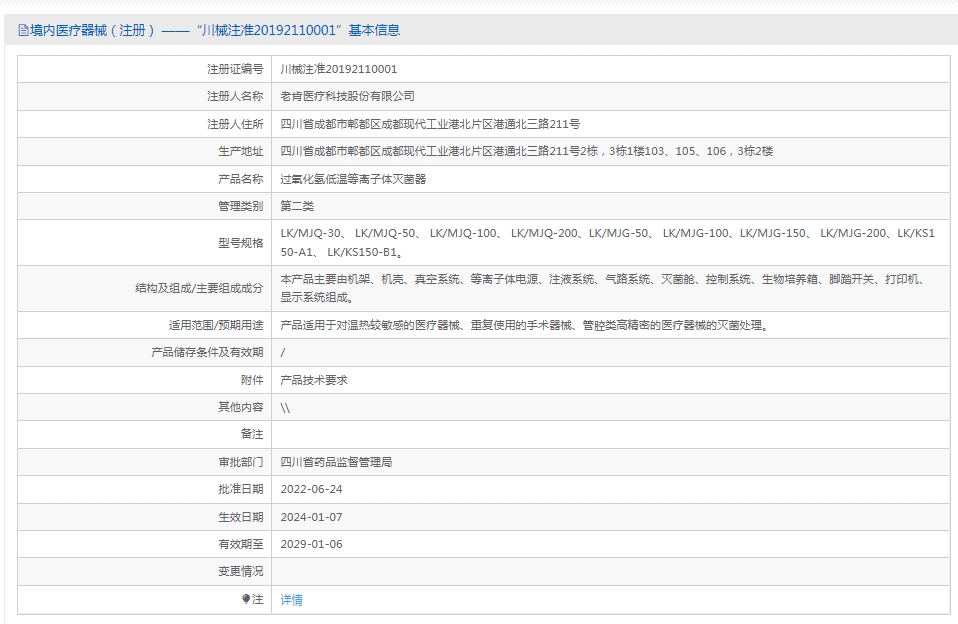Click the 注册人住所 address value ending 211号
Screen dimensions: 958x624
coord(430,124)
